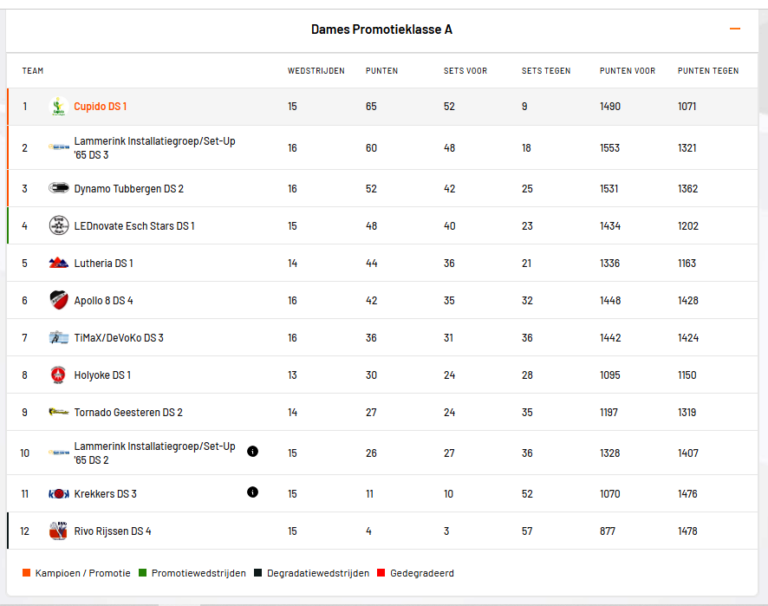Click the Punten column header

click(x=382, y=71)
